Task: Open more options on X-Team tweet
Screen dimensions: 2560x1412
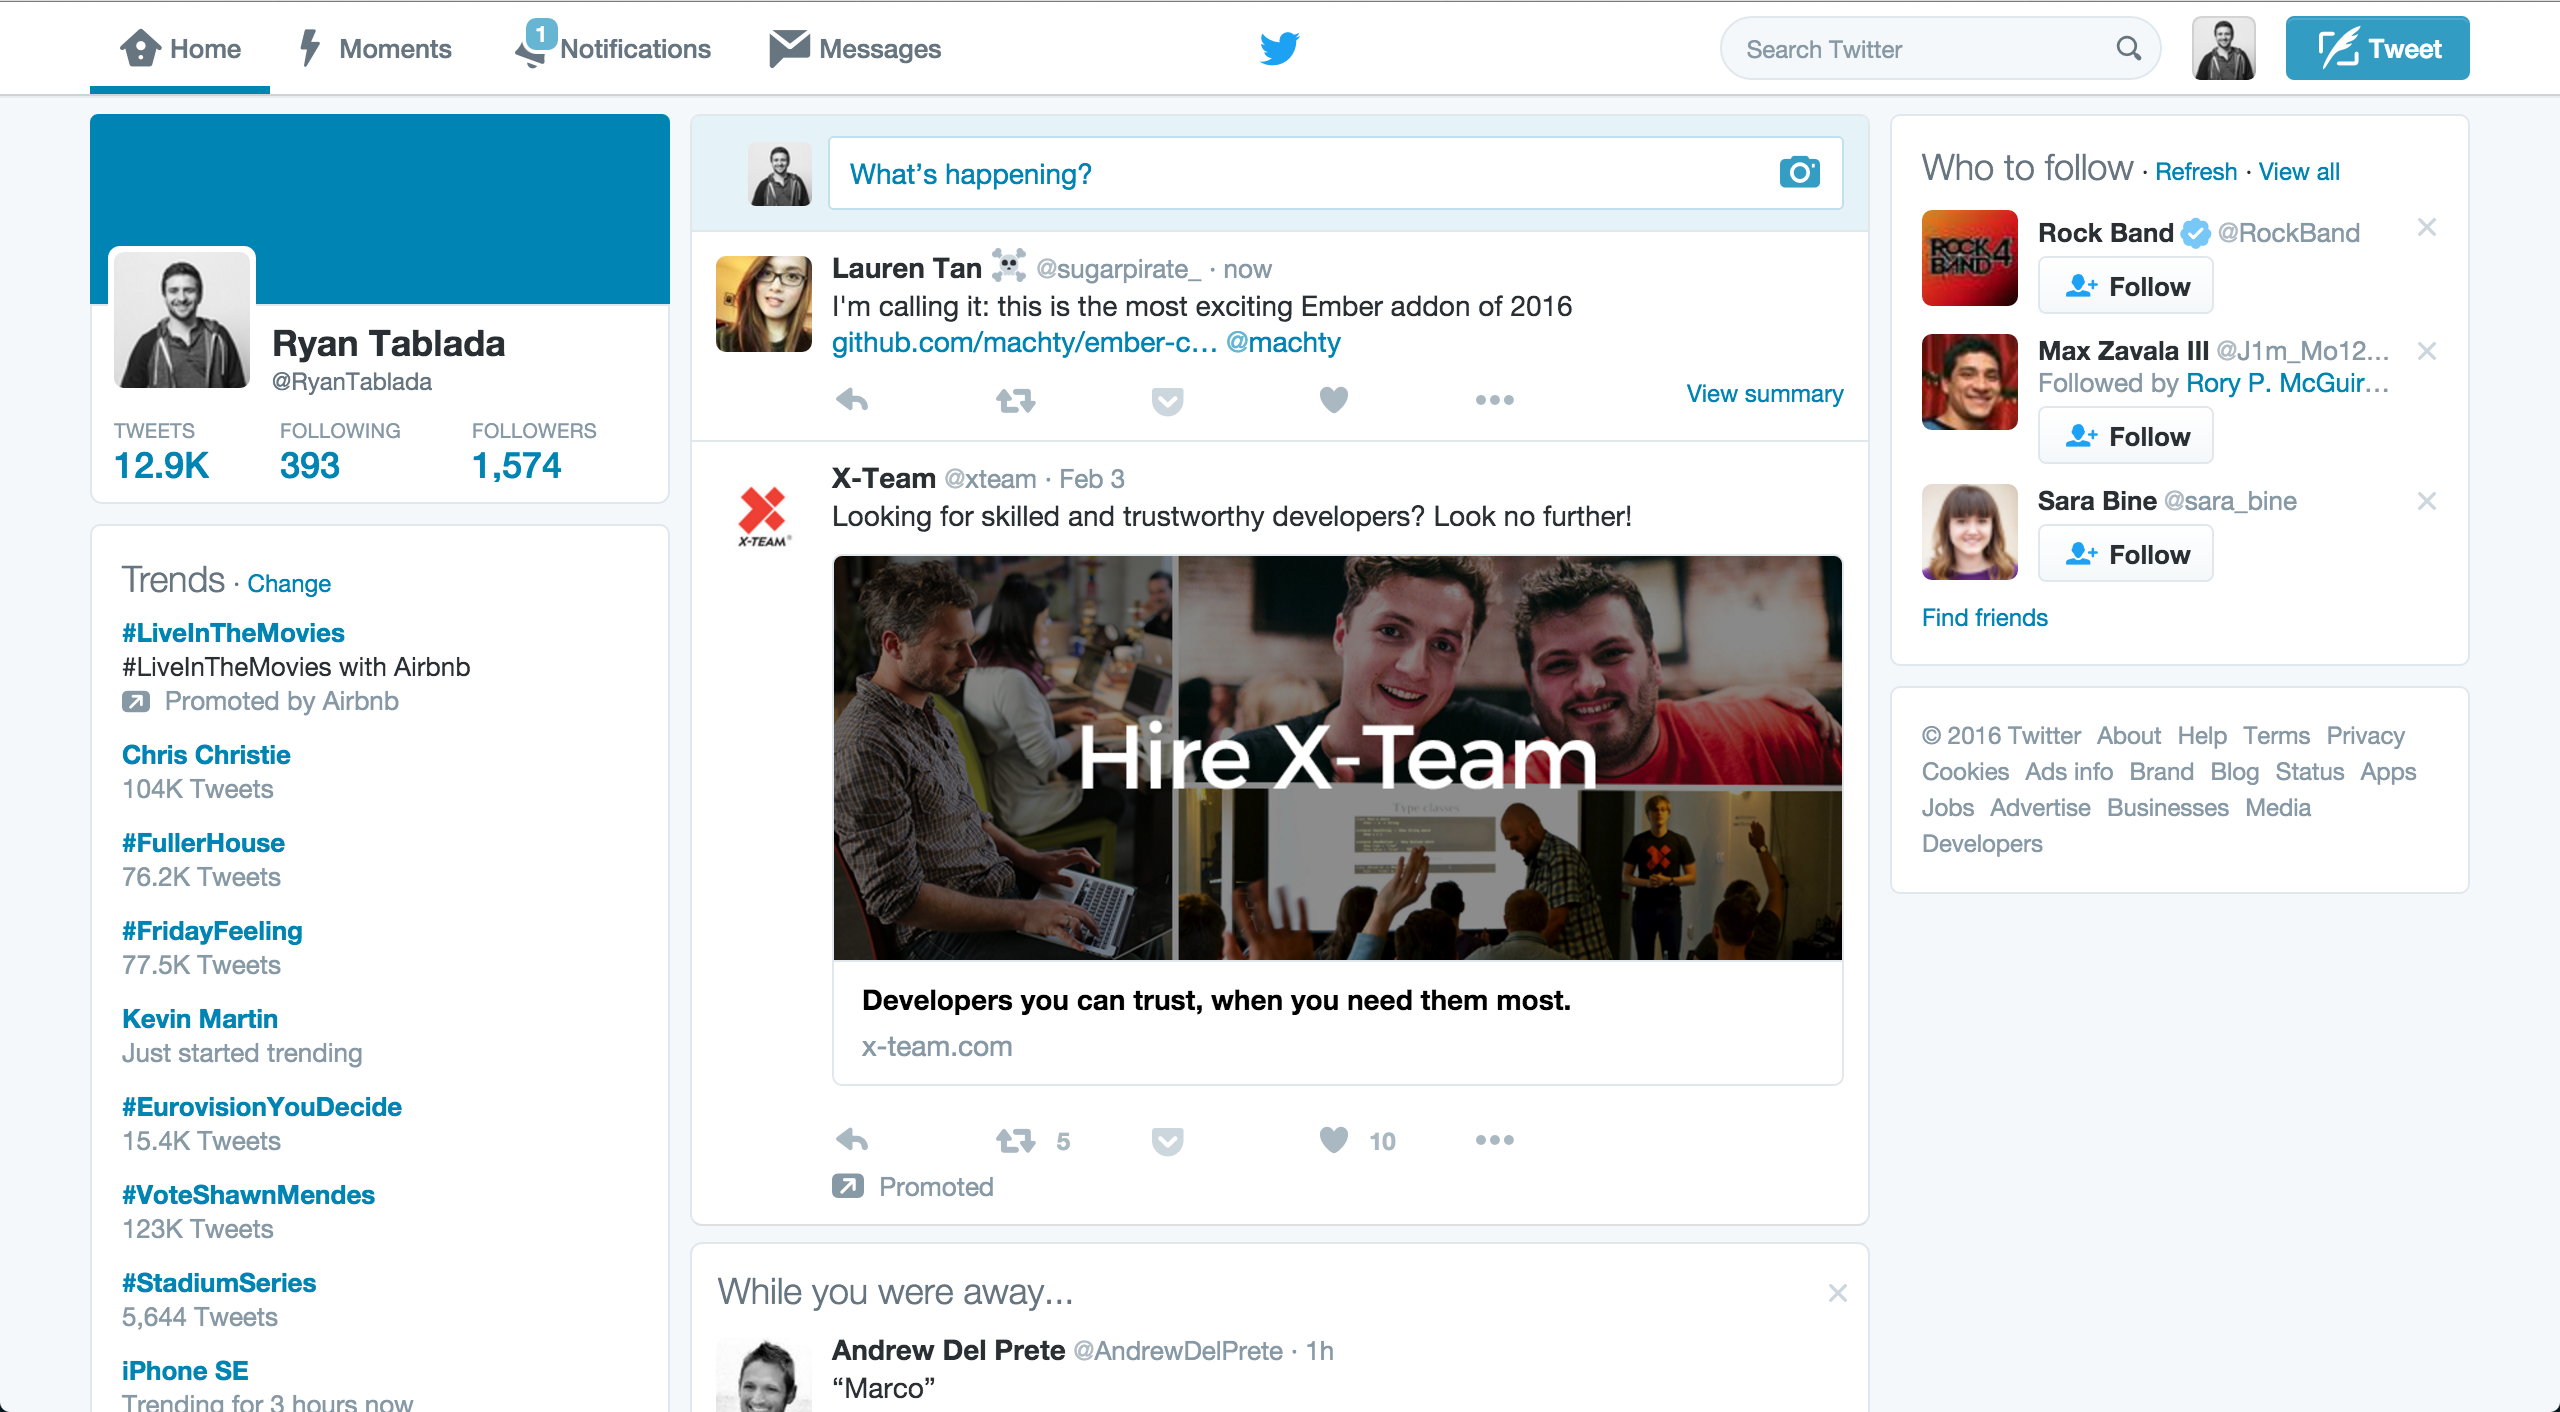Action: tap(1494, 1140)
